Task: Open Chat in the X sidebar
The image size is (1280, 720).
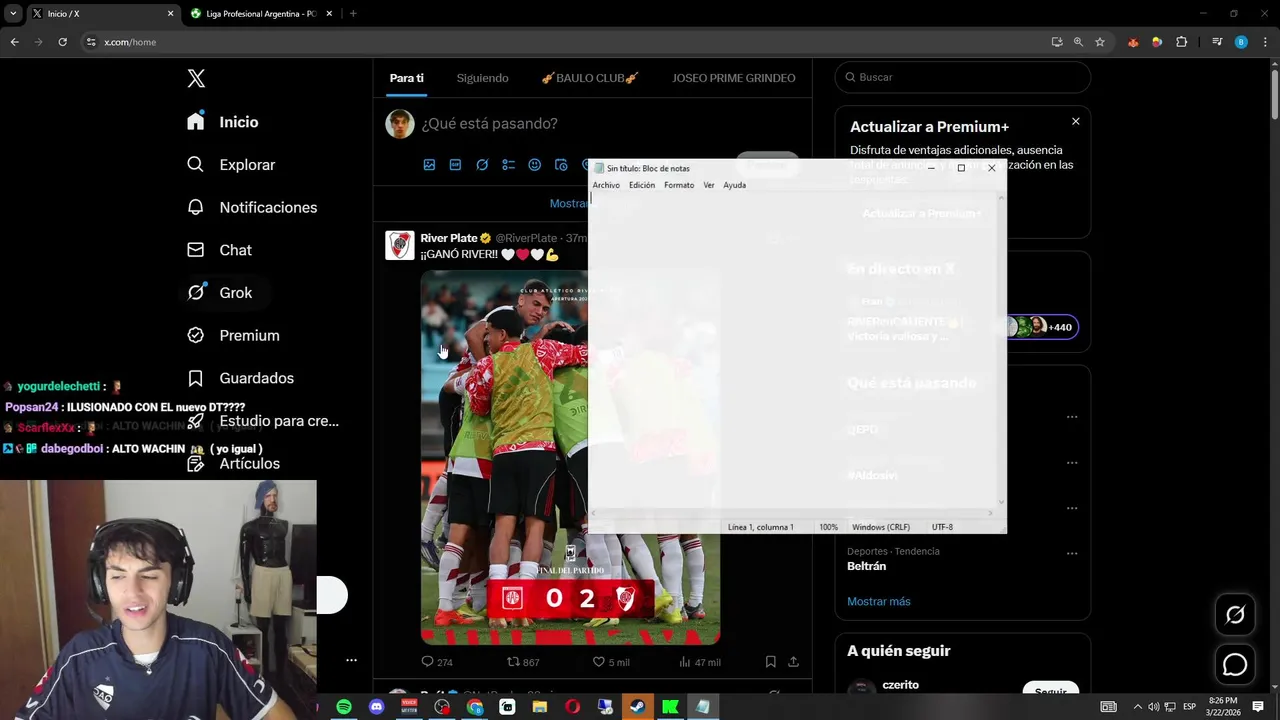Action: tap(219, 250)
